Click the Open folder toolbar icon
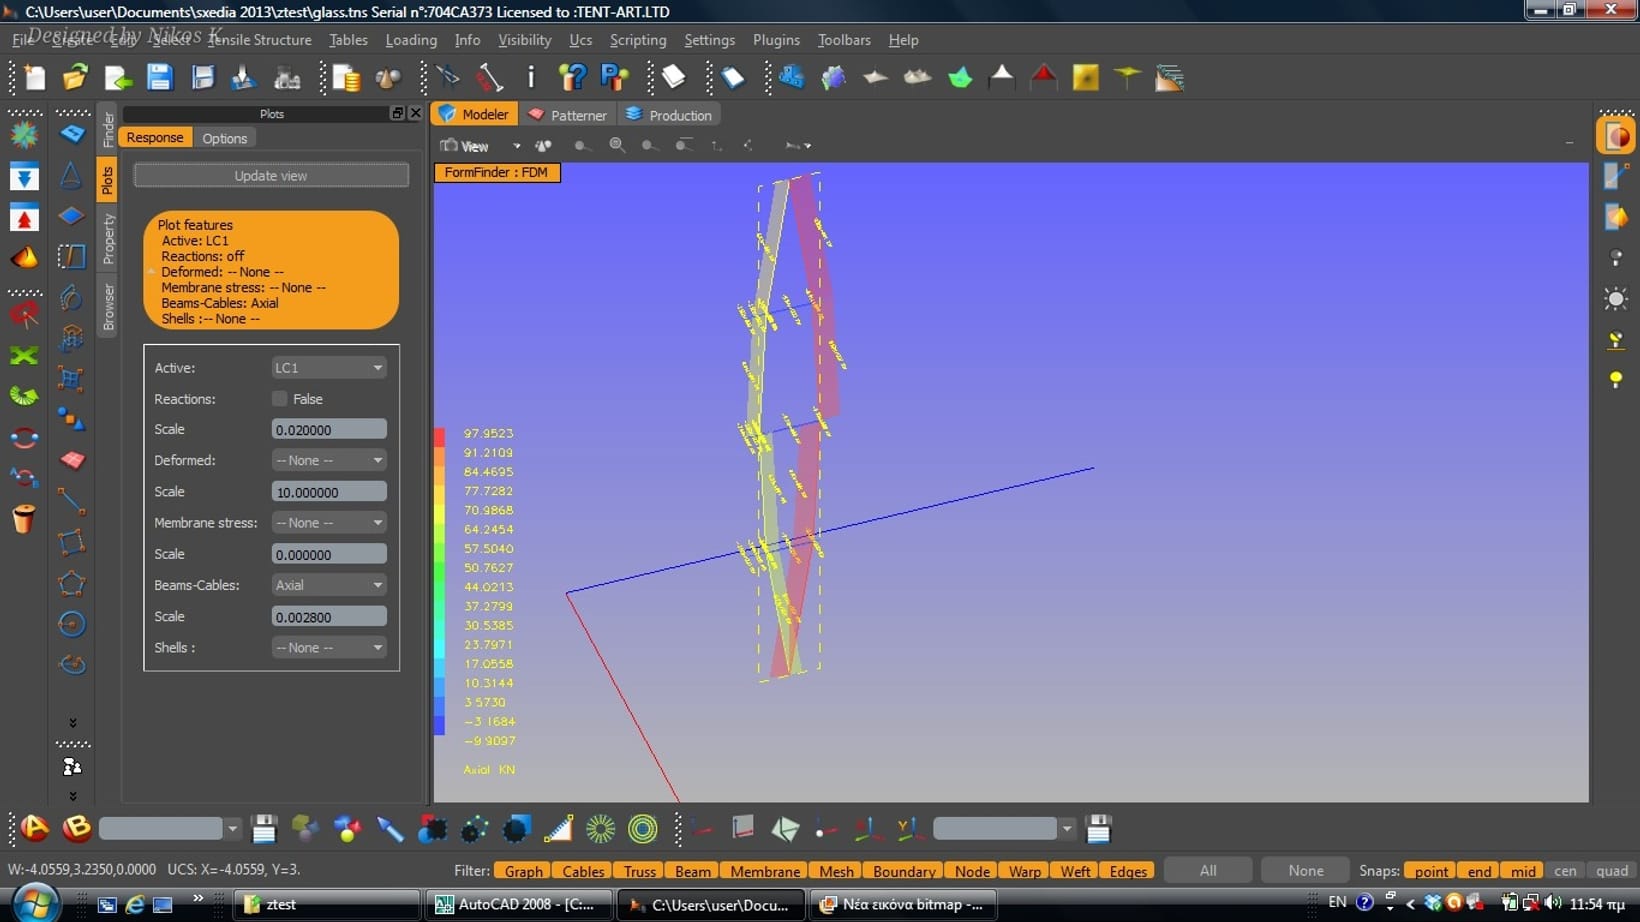1640x922 pixels. [75, 78]
